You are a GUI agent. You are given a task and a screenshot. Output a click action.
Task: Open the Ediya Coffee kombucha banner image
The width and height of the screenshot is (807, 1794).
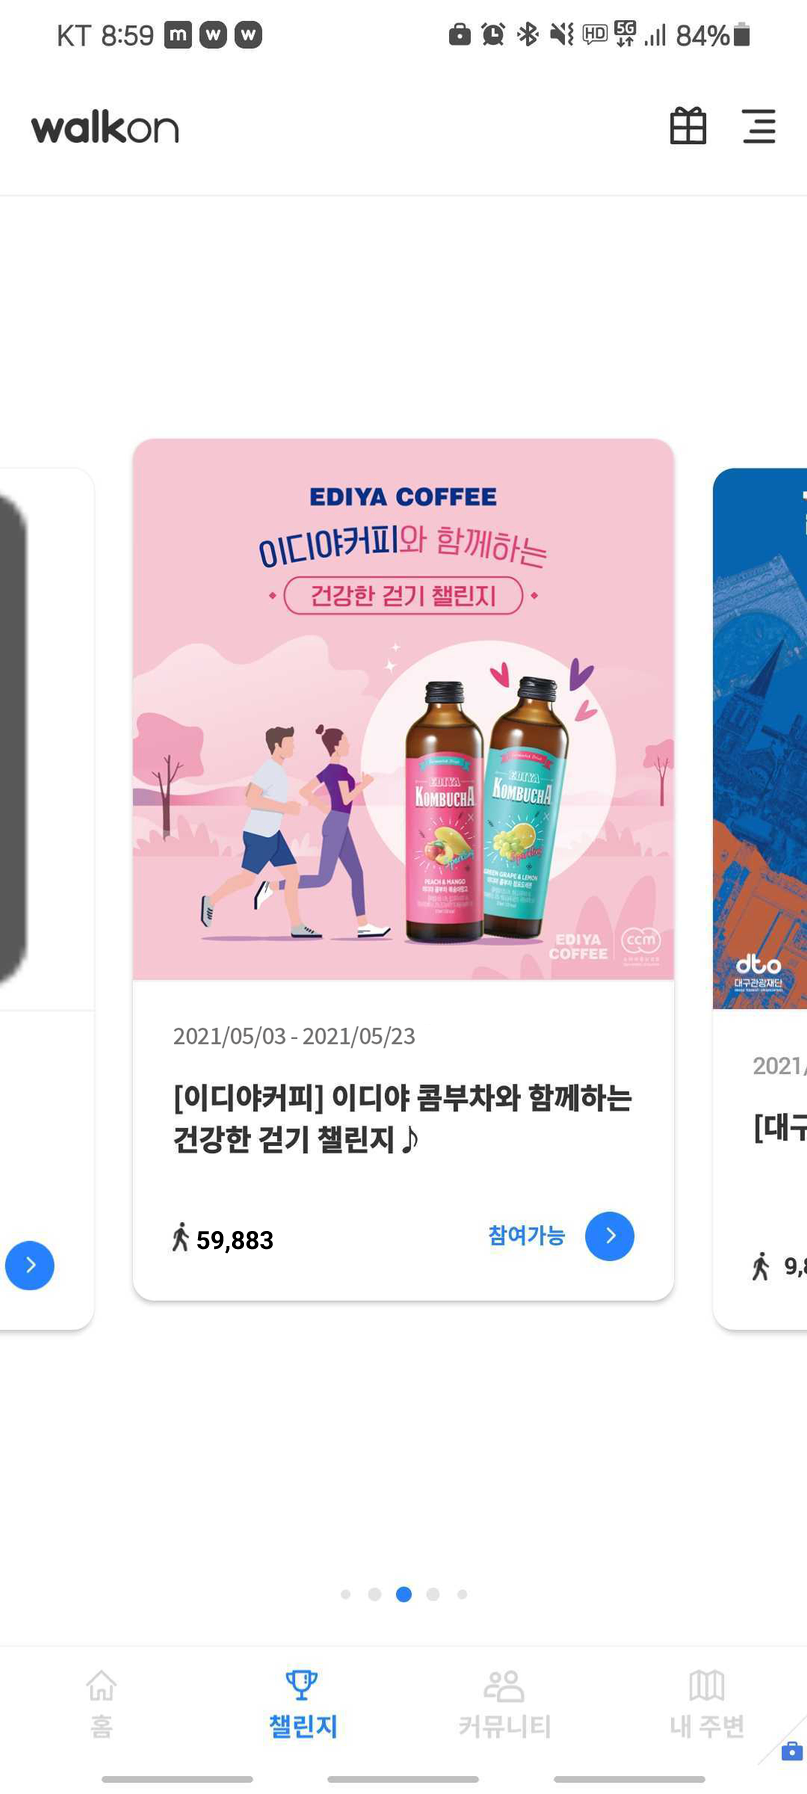coord(403,709)
